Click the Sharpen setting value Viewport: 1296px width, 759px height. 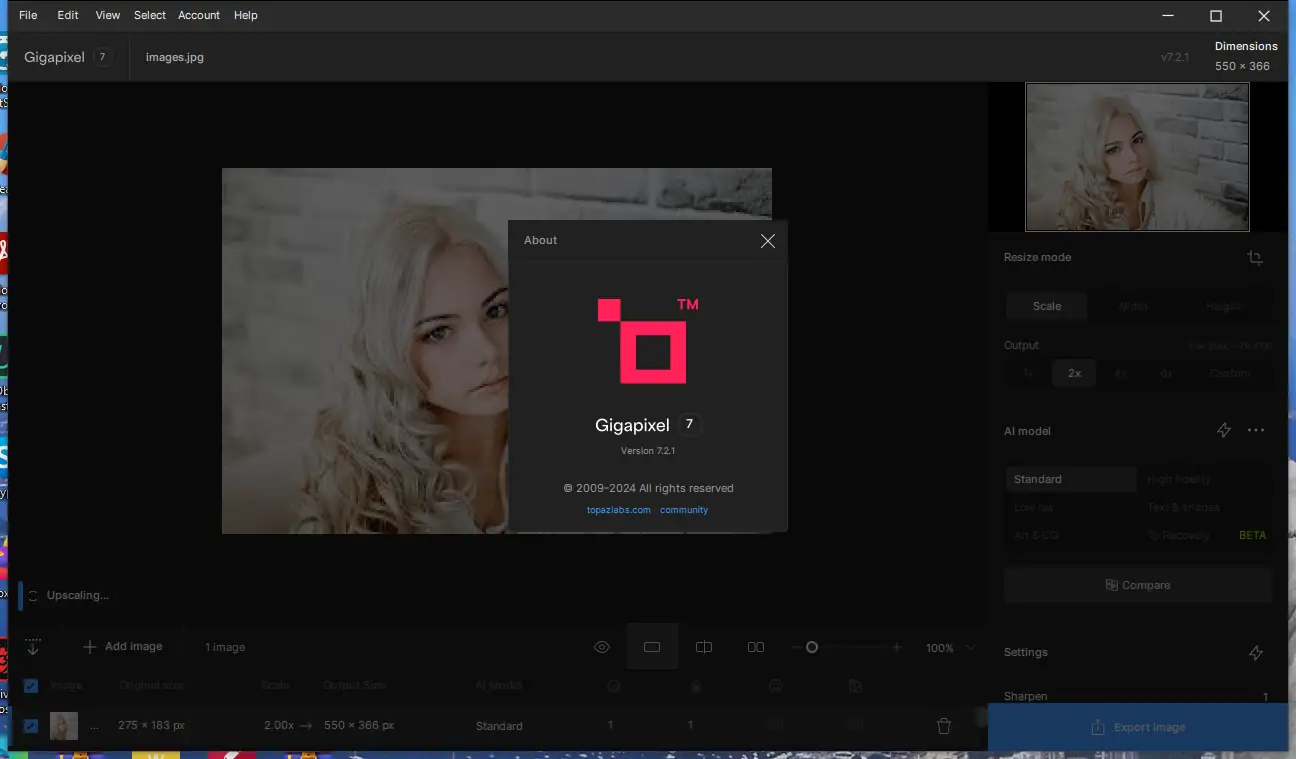pos(1265,697)
